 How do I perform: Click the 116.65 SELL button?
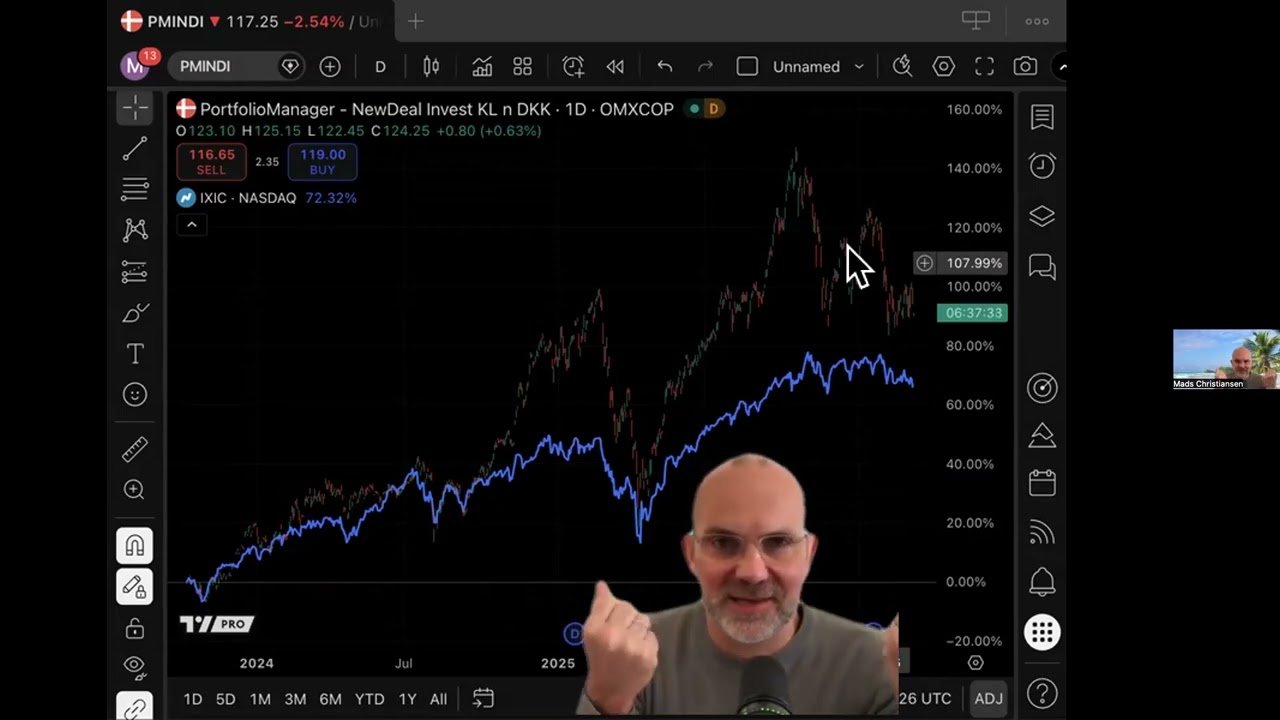(211, 162)
